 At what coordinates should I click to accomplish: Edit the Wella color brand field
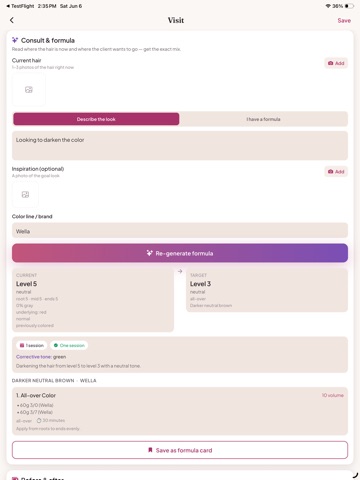click(180, 231)
